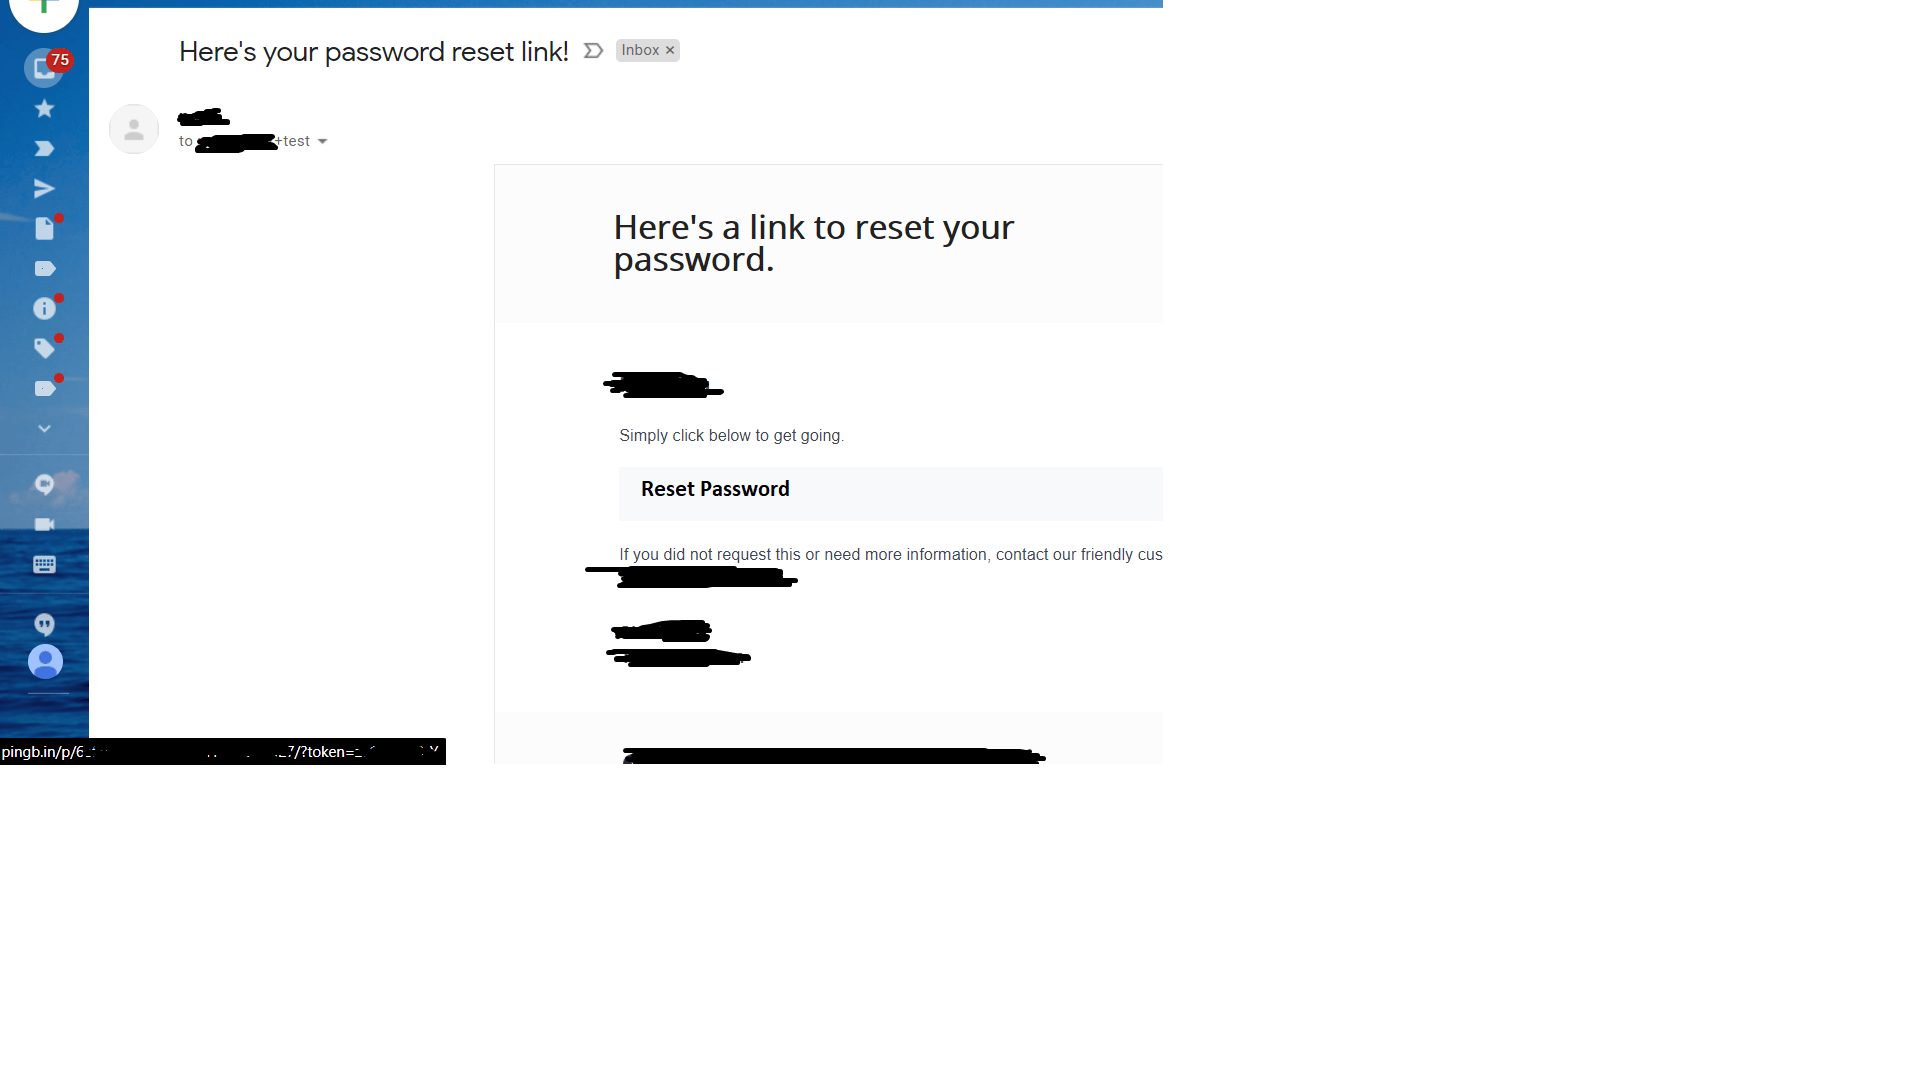The width and height of the screenshot is (1920, 1080).
Task: Open the blue user account avatar
Action: pyautogui.click(x=45, y=661)
